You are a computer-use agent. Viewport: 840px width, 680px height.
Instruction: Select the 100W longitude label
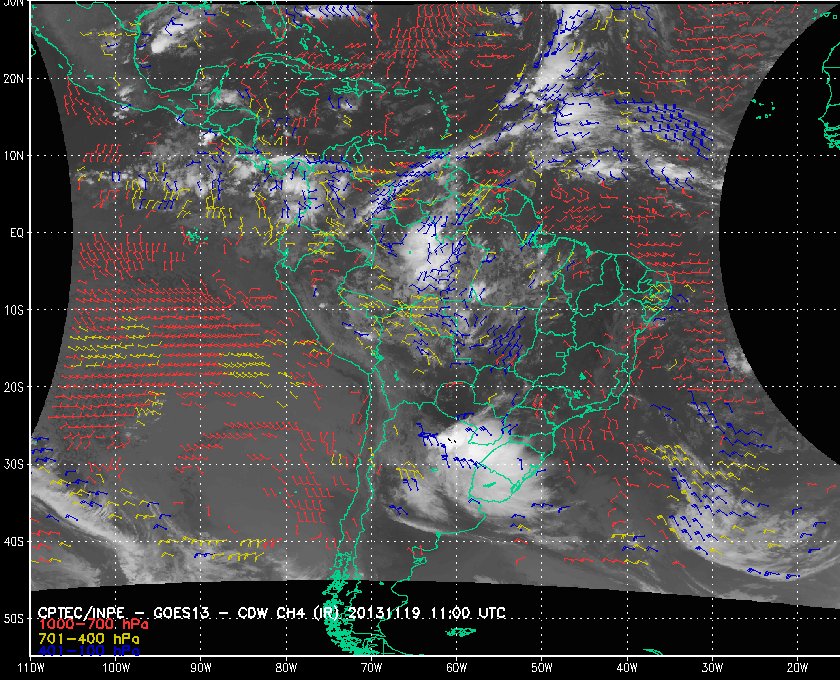(116, 668)
